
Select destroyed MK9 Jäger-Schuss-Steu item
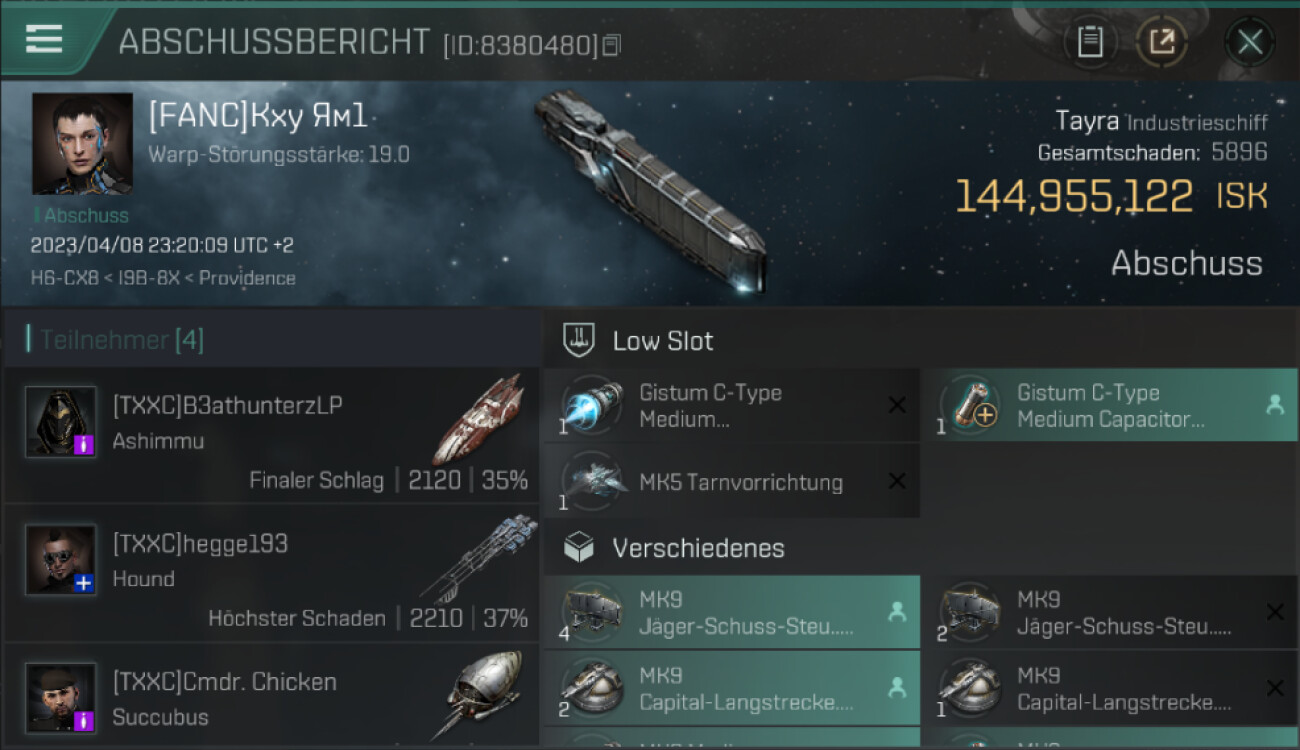click(x=1109, y=612)
